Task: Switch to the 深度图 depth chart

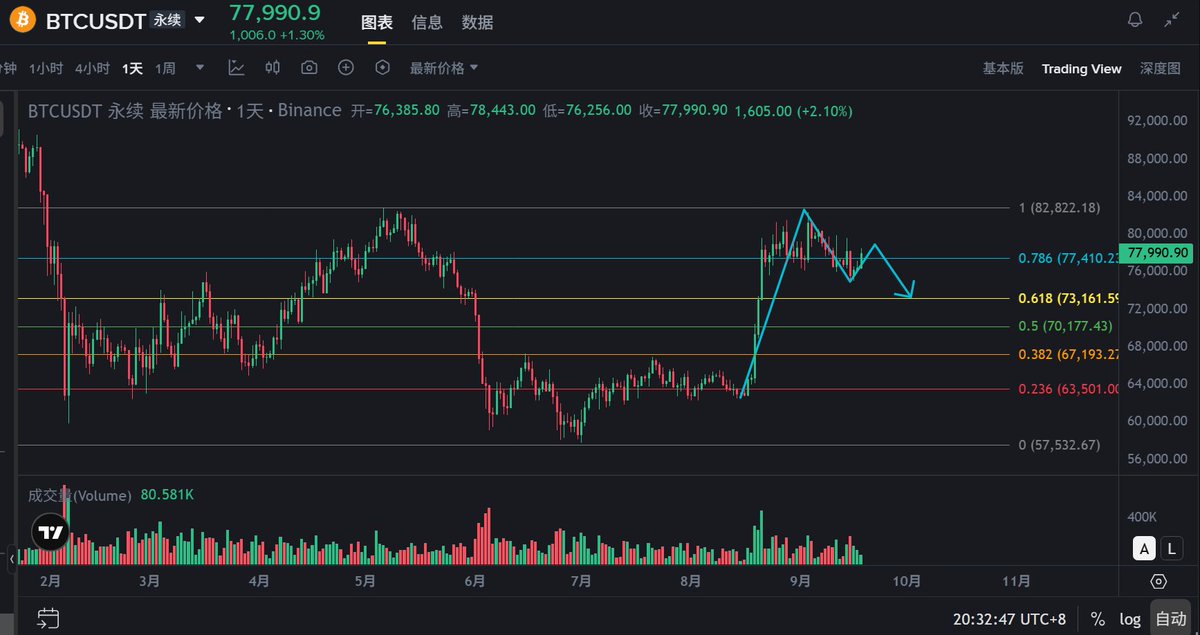Action: coord(1159,68)
